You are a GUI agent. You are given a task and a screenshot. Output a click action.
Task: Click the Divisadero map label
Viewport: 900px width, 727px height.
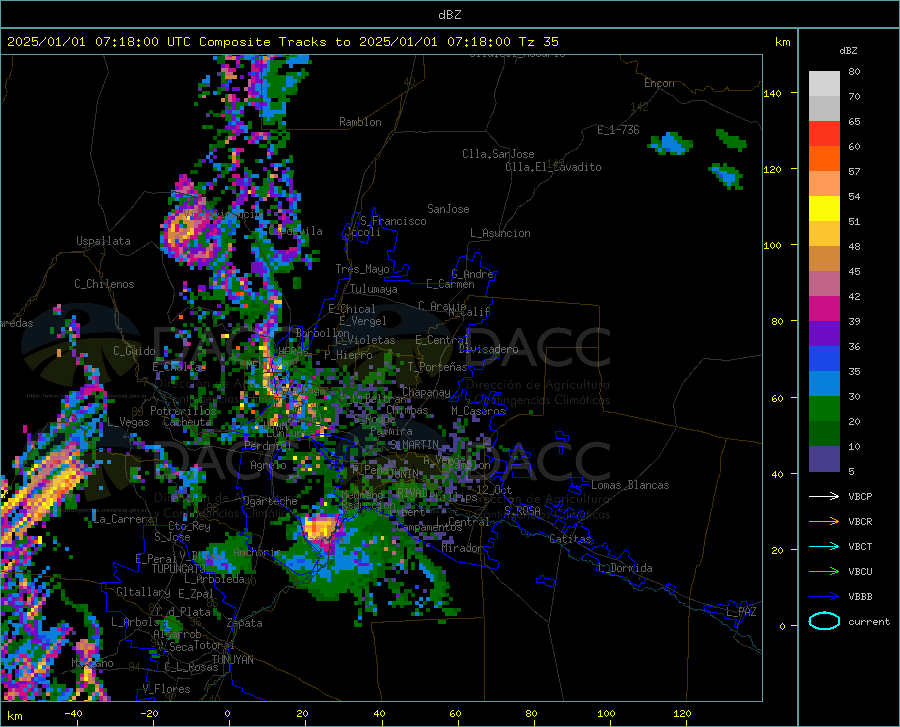(x=488, y=349)
